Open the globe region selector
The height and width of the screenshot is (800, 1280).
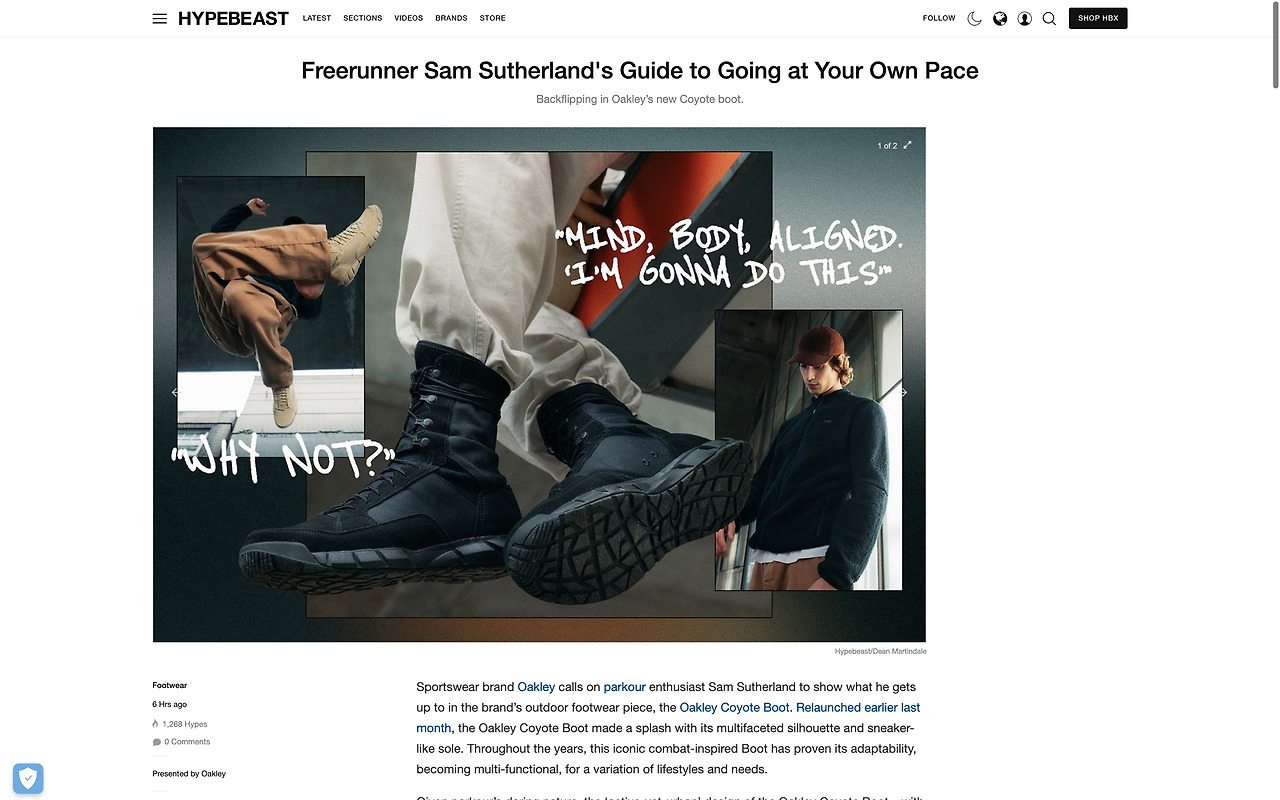tap(1000, 18)
